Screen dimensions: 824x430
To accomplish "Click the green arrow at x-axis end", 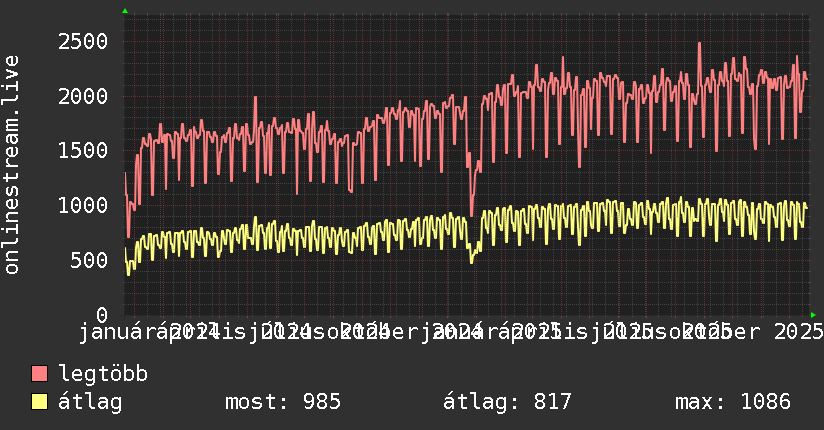I will pos(813,315).
